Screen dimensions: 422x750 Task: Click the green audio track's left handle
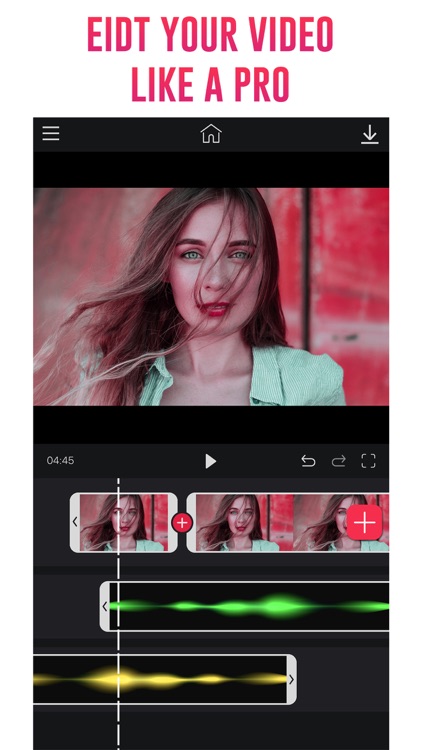pyautogui.click(x=105, y=607)
